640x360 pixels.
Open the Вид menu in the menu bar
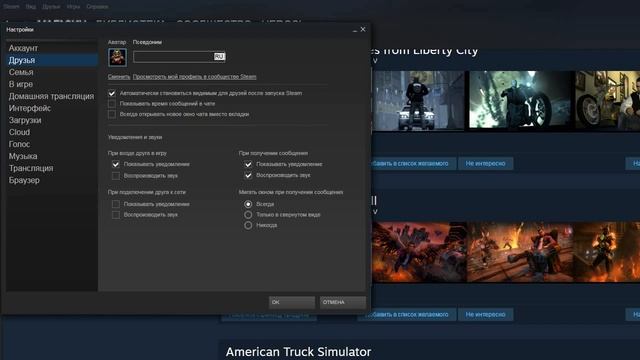(31, 7)
